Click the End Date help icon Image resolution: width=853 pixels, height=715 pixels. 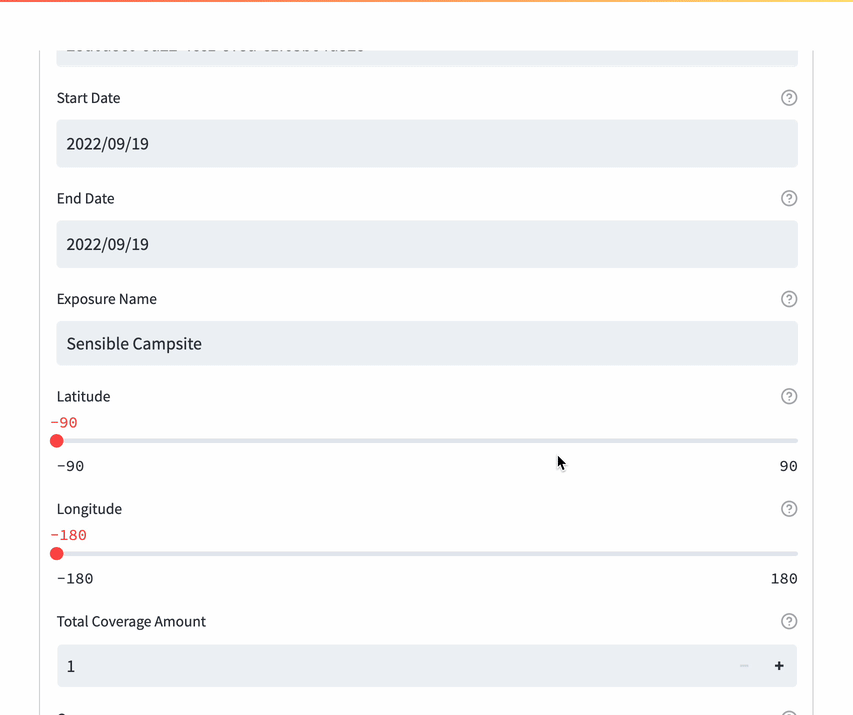789,198
